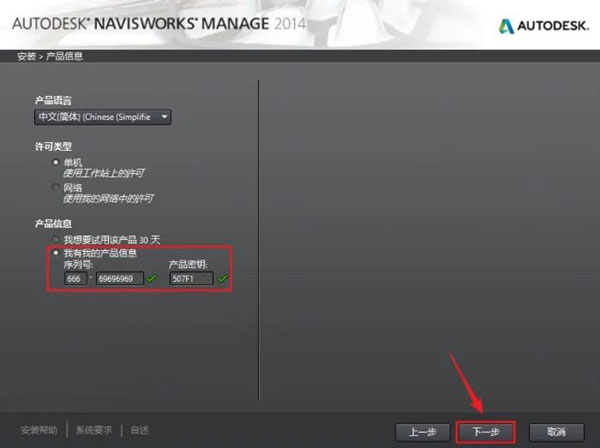Choose the 30-day trial option
This screenshot has height=448, width=600.
coord(56,239)
